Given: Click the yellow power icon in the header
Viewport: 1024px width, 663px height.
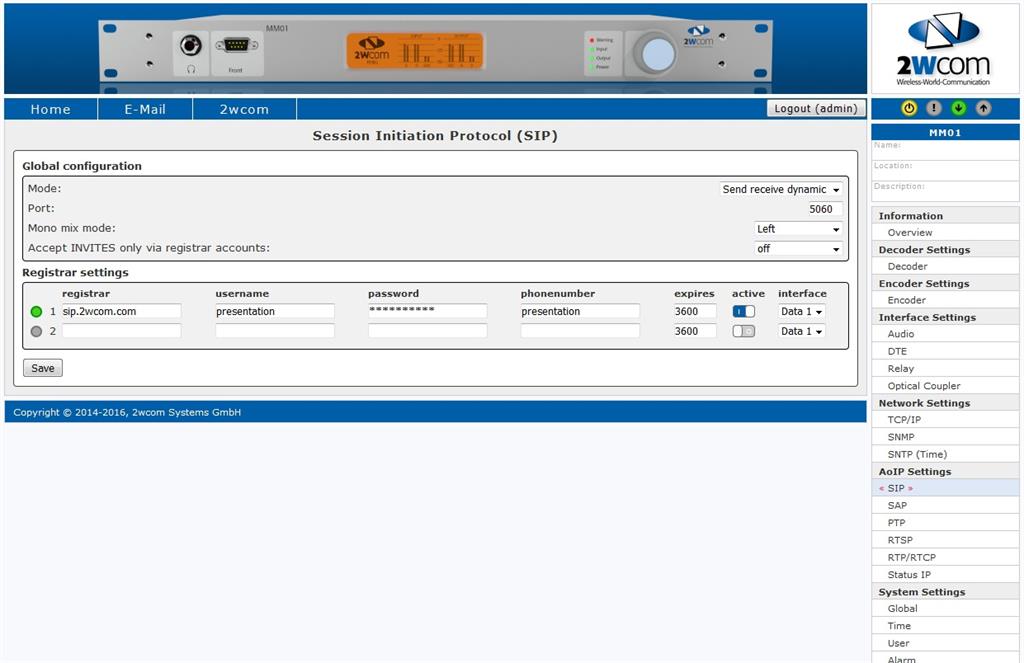Looking at the screenshot, I should (907, 109).
